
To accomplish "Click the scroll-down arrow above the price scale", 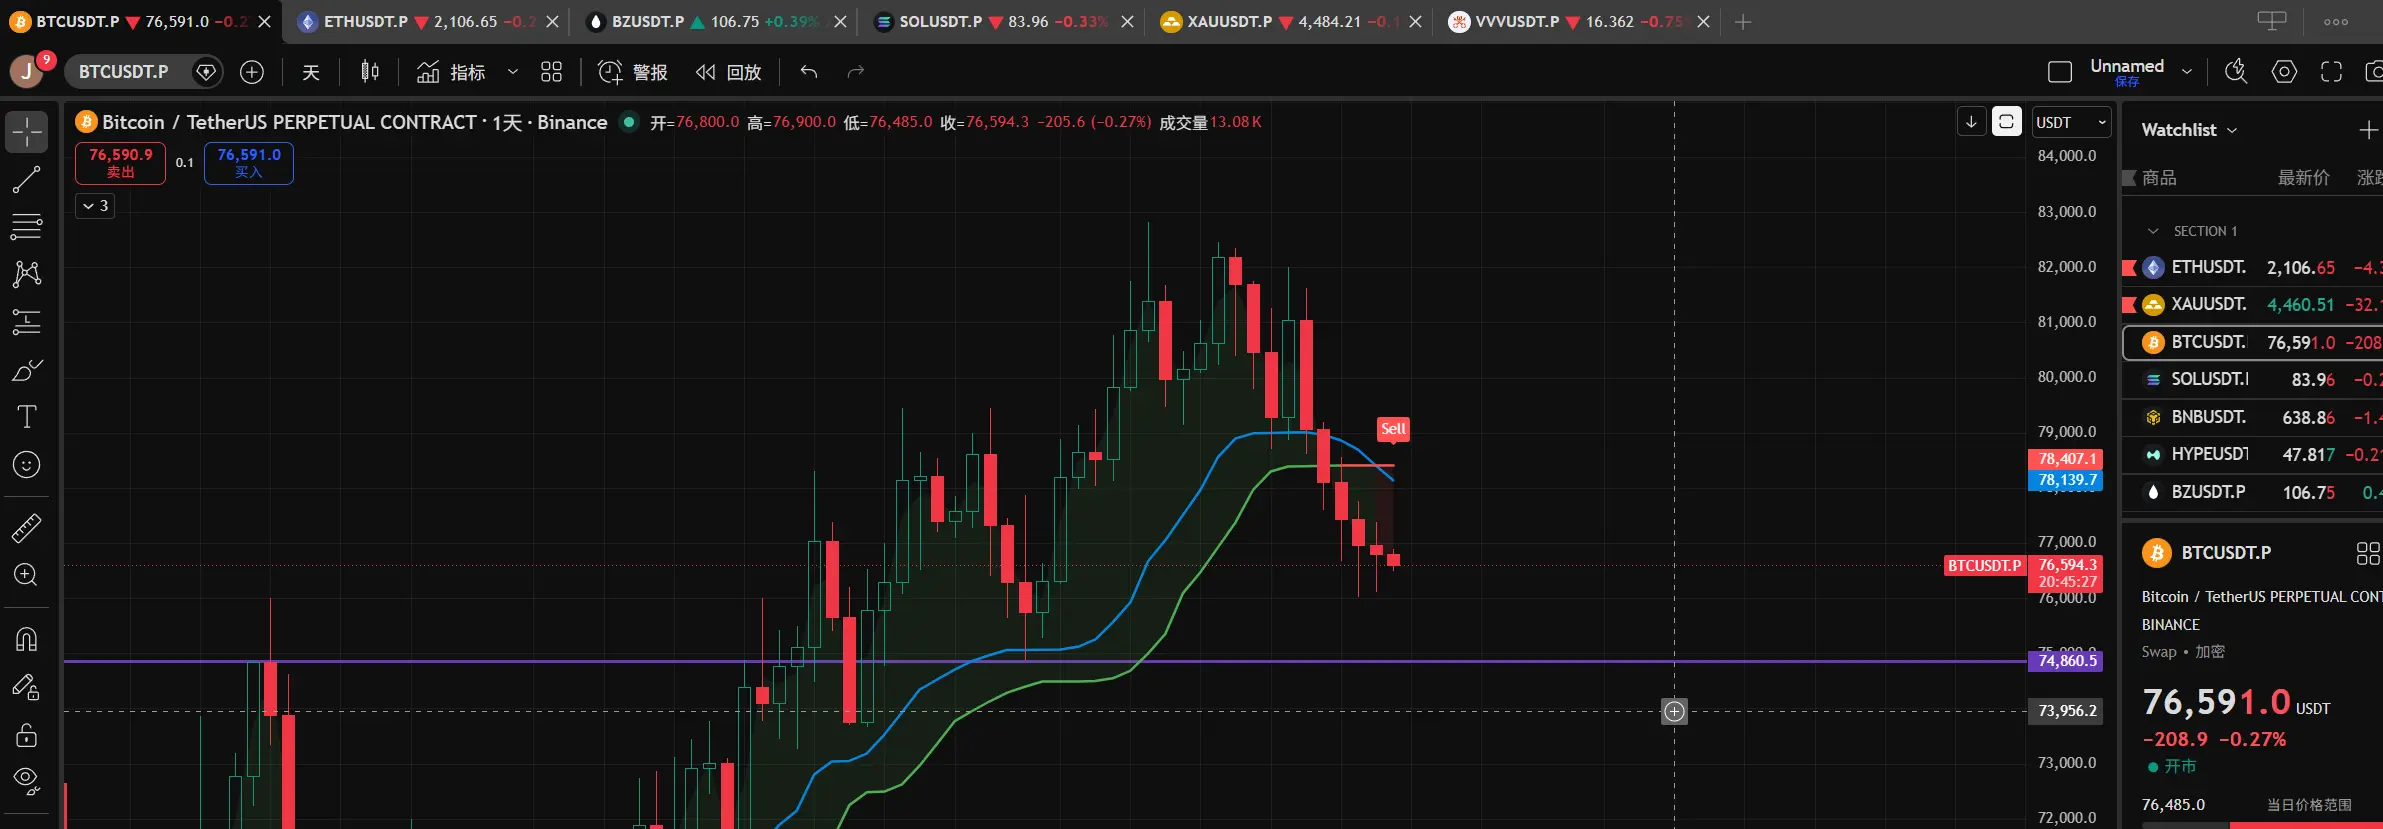I will tap(1971, 122).
